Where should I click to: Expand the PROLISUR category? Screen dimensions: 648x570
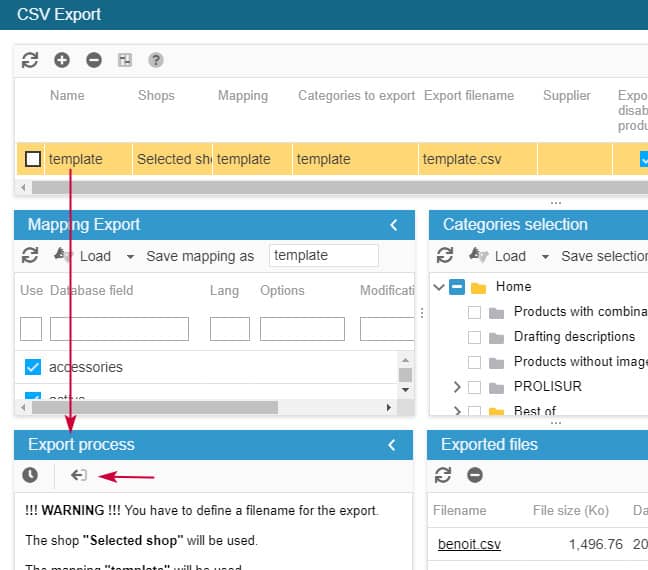457,386
